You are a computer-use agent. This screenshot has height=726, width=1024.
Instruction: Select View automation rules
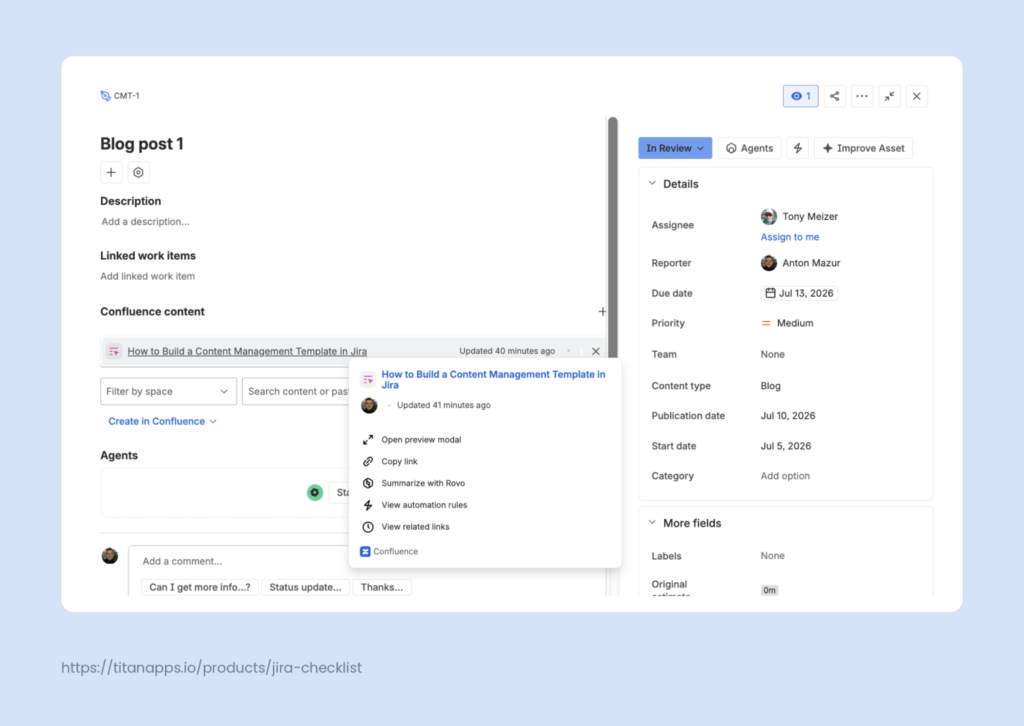424,505
